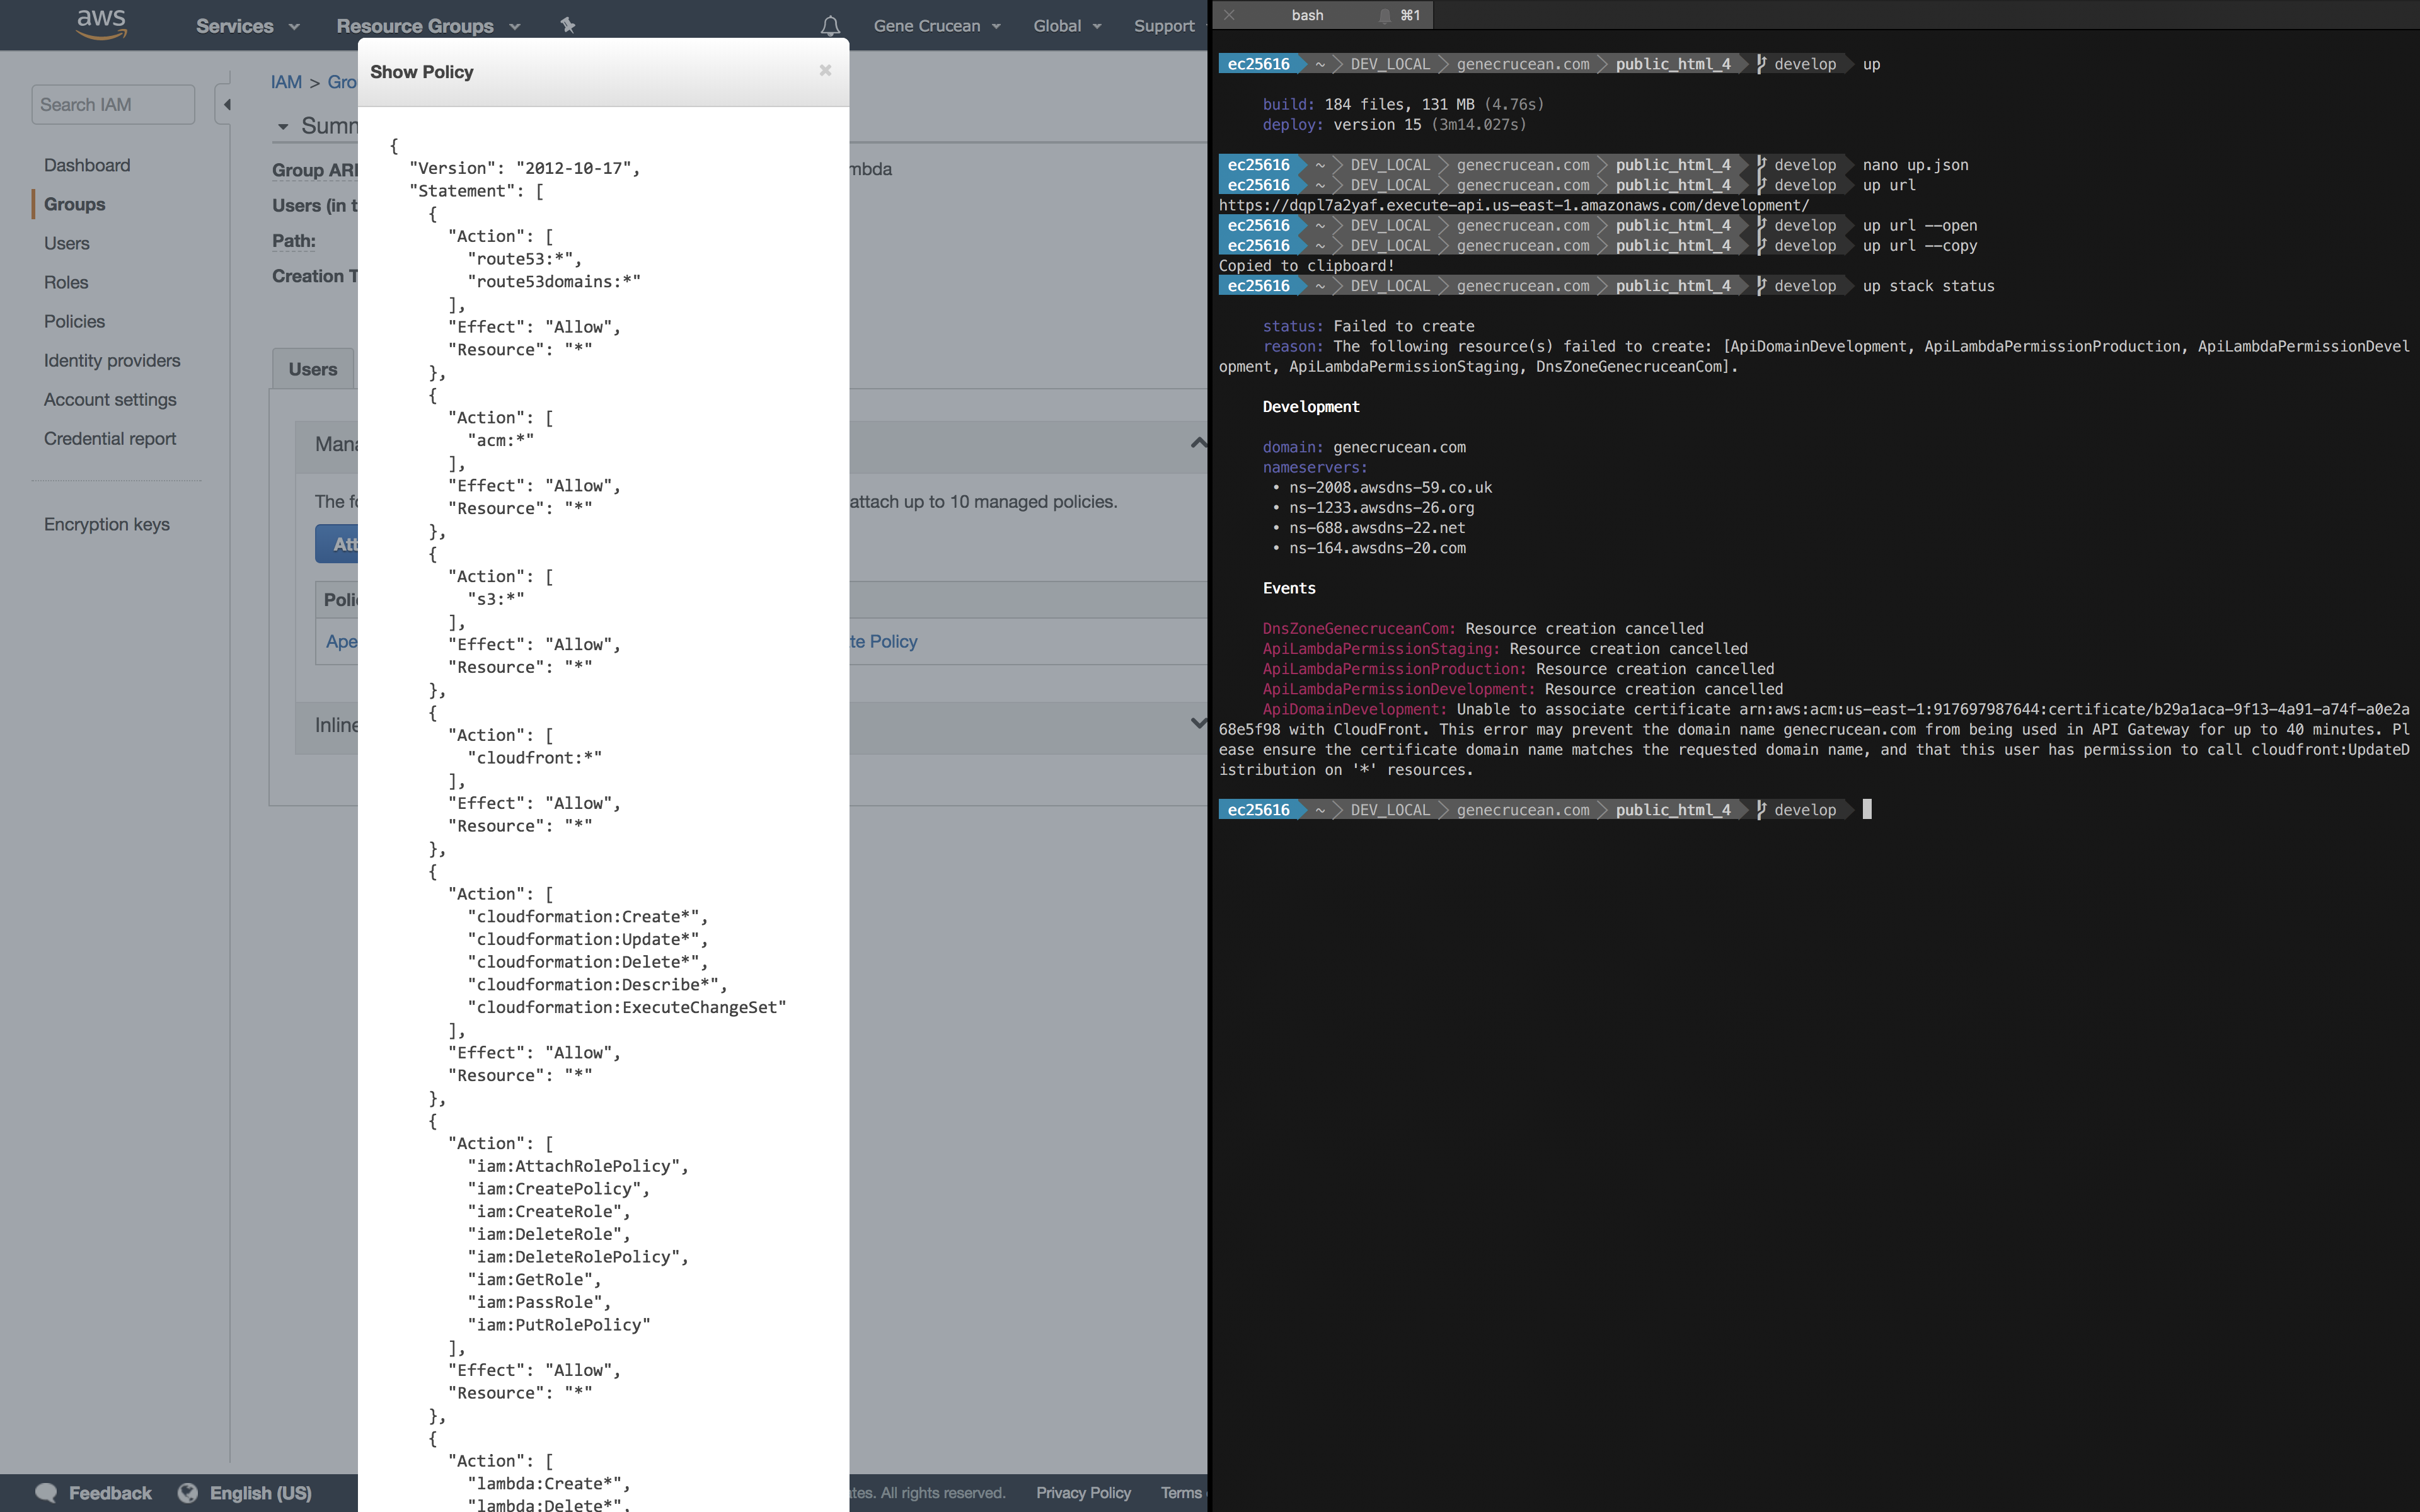Image resolution: width=2420 pixels, height=1512 pixels.
Task: Click ApiDomainDevelopment error event
Action: coord(1814,739)
